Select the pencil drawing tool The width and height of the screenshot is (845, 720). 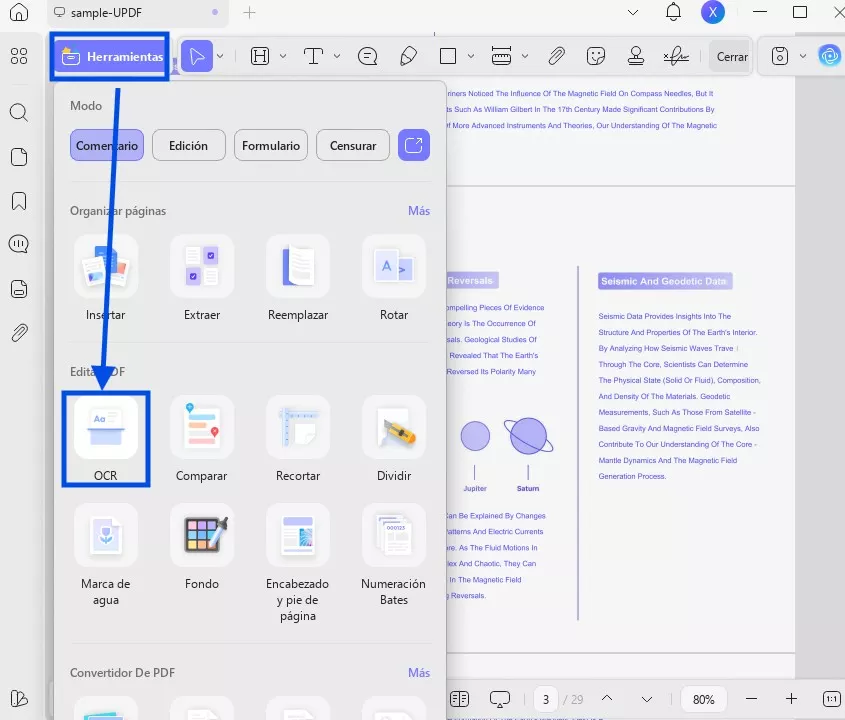pyautogui.click(x=408, y=56)
